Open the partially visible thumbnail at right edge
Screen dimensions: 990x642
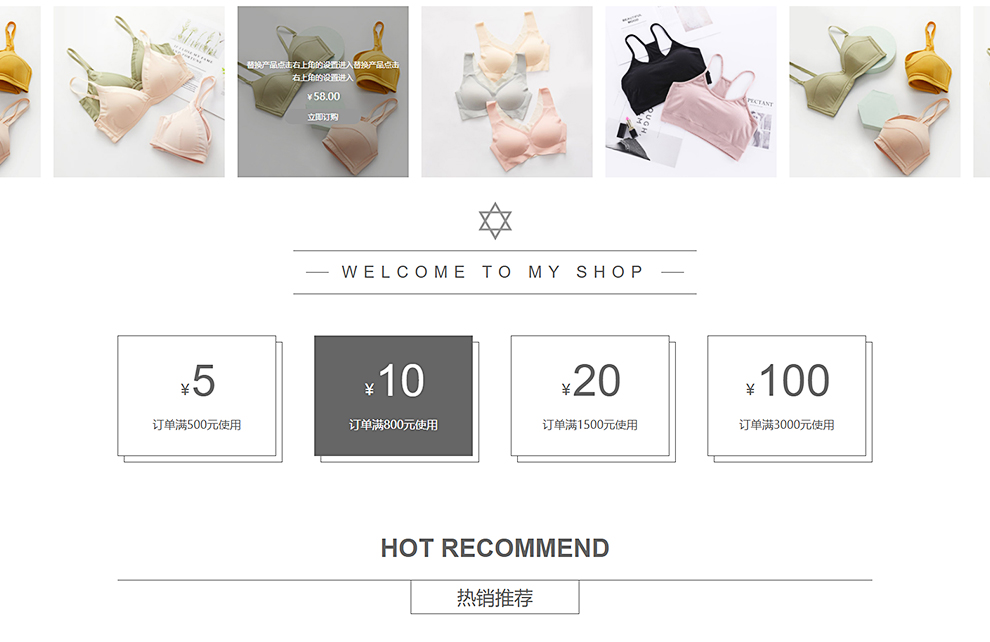pyautogui.click(x=982, y=92)
